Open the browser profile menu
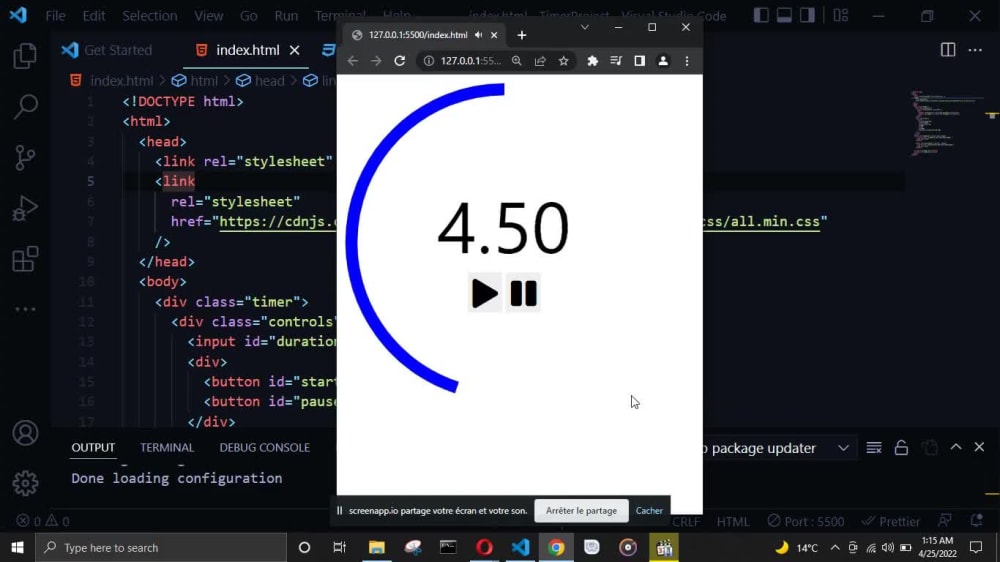The height and width of the screenshot is (562, 1000). coord(663,61)
